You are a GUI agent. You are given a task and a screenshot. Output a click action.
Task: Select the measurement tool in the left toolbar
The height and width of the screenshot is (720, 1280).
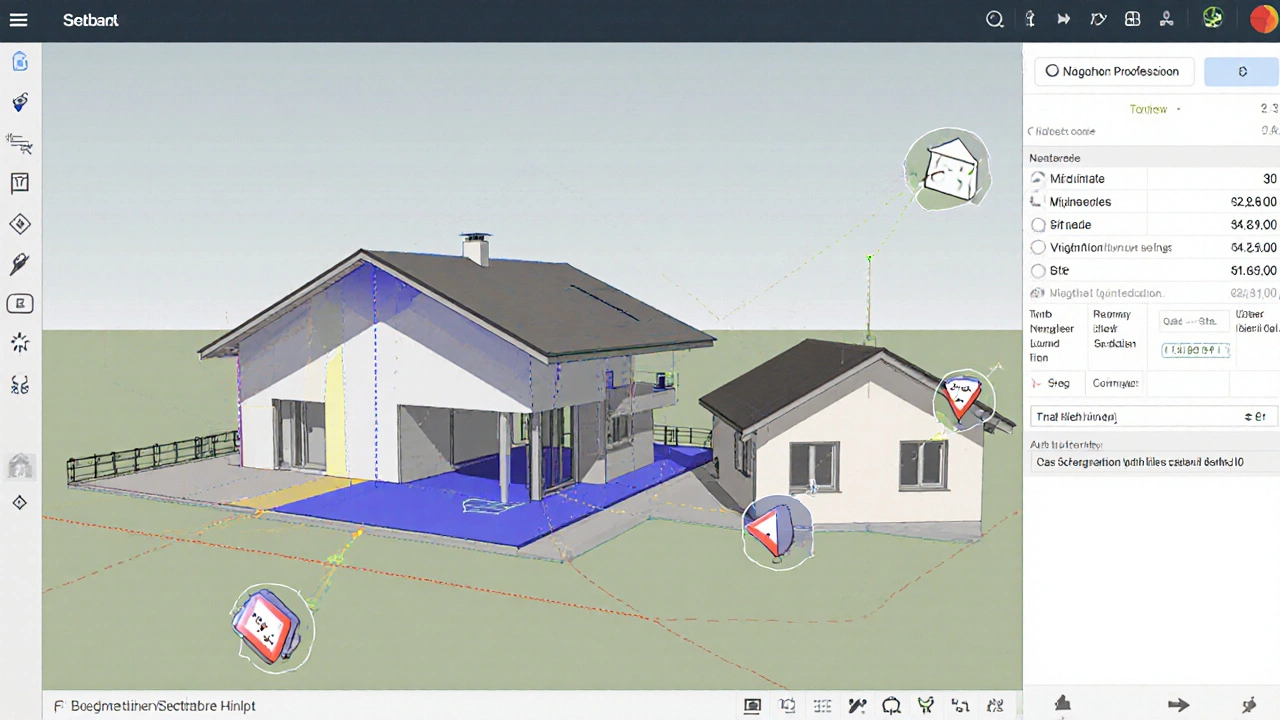tap(20, 145)
